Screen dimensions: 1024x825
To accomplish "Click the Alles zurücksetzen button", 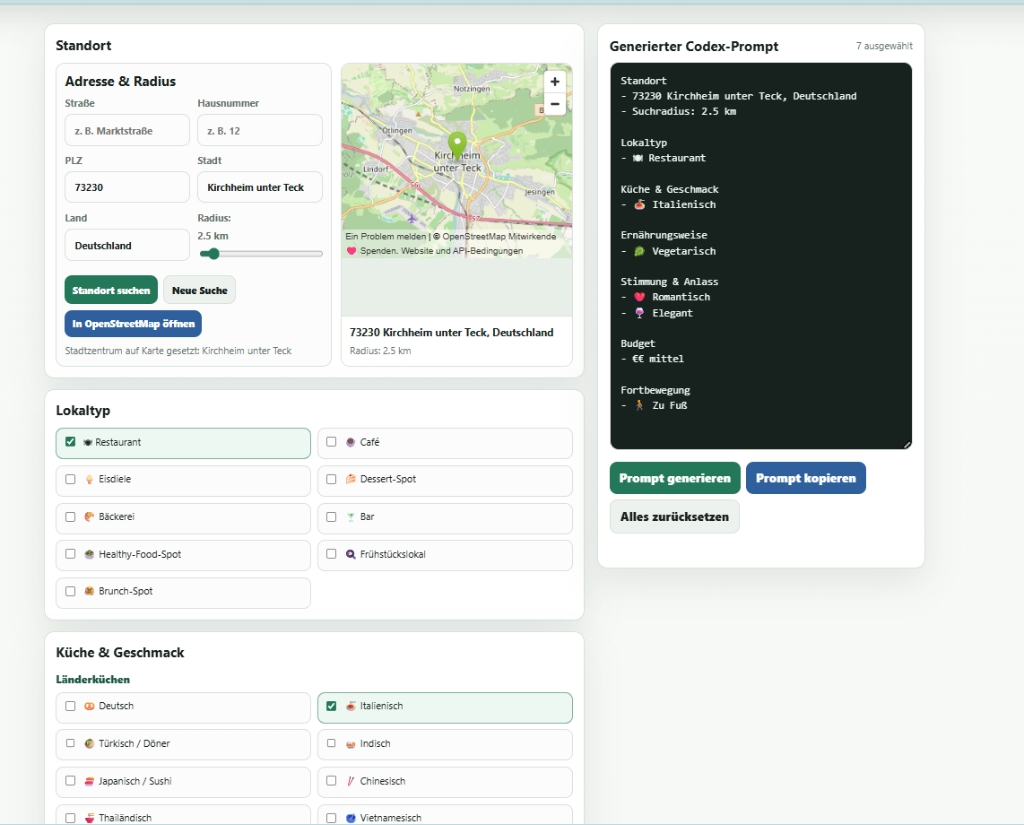I will pos(675,517).
